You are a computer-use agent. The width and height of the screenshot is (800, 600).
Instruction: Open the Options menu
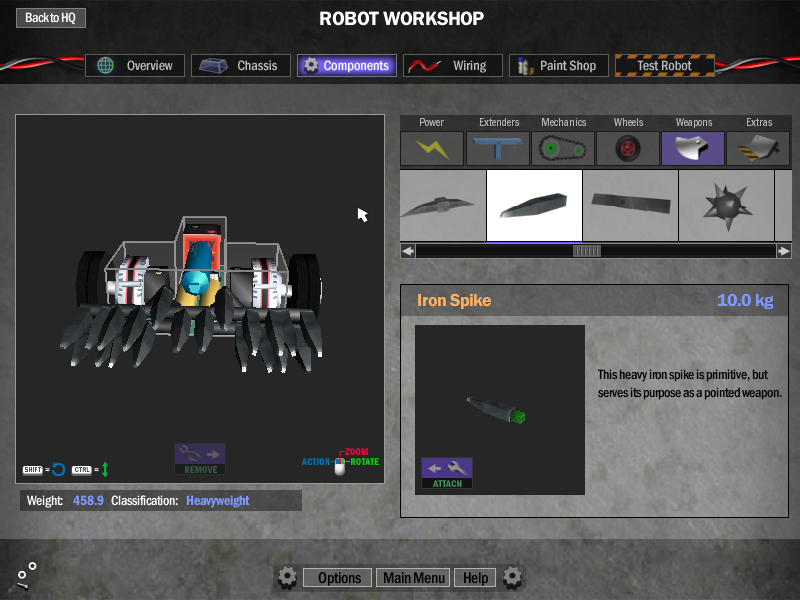point(339,578)
